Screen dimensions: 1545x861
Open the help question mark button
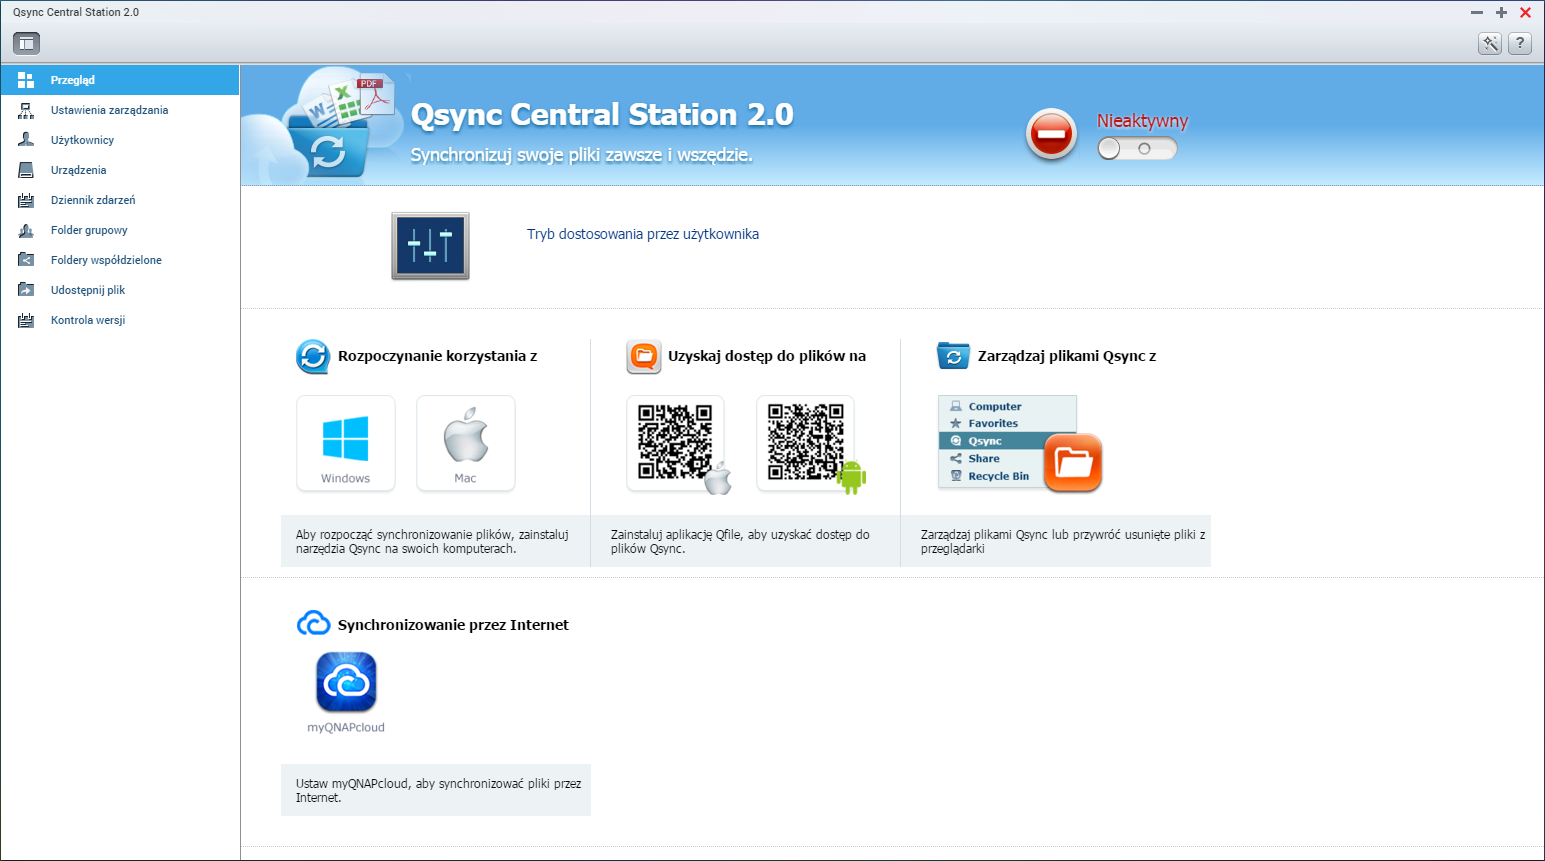tap(1520, 43)
